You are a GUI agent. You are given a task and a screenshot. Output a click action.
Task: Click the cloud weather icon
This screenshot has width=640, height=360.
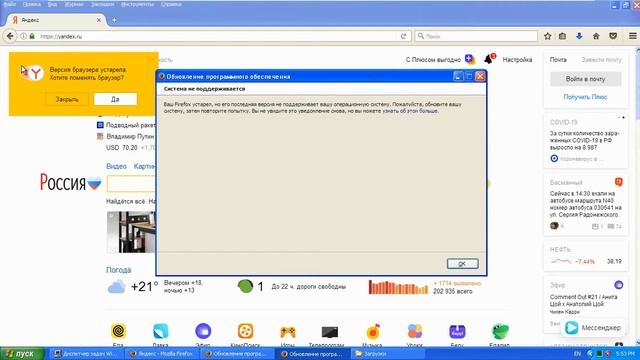pos(116,287)
